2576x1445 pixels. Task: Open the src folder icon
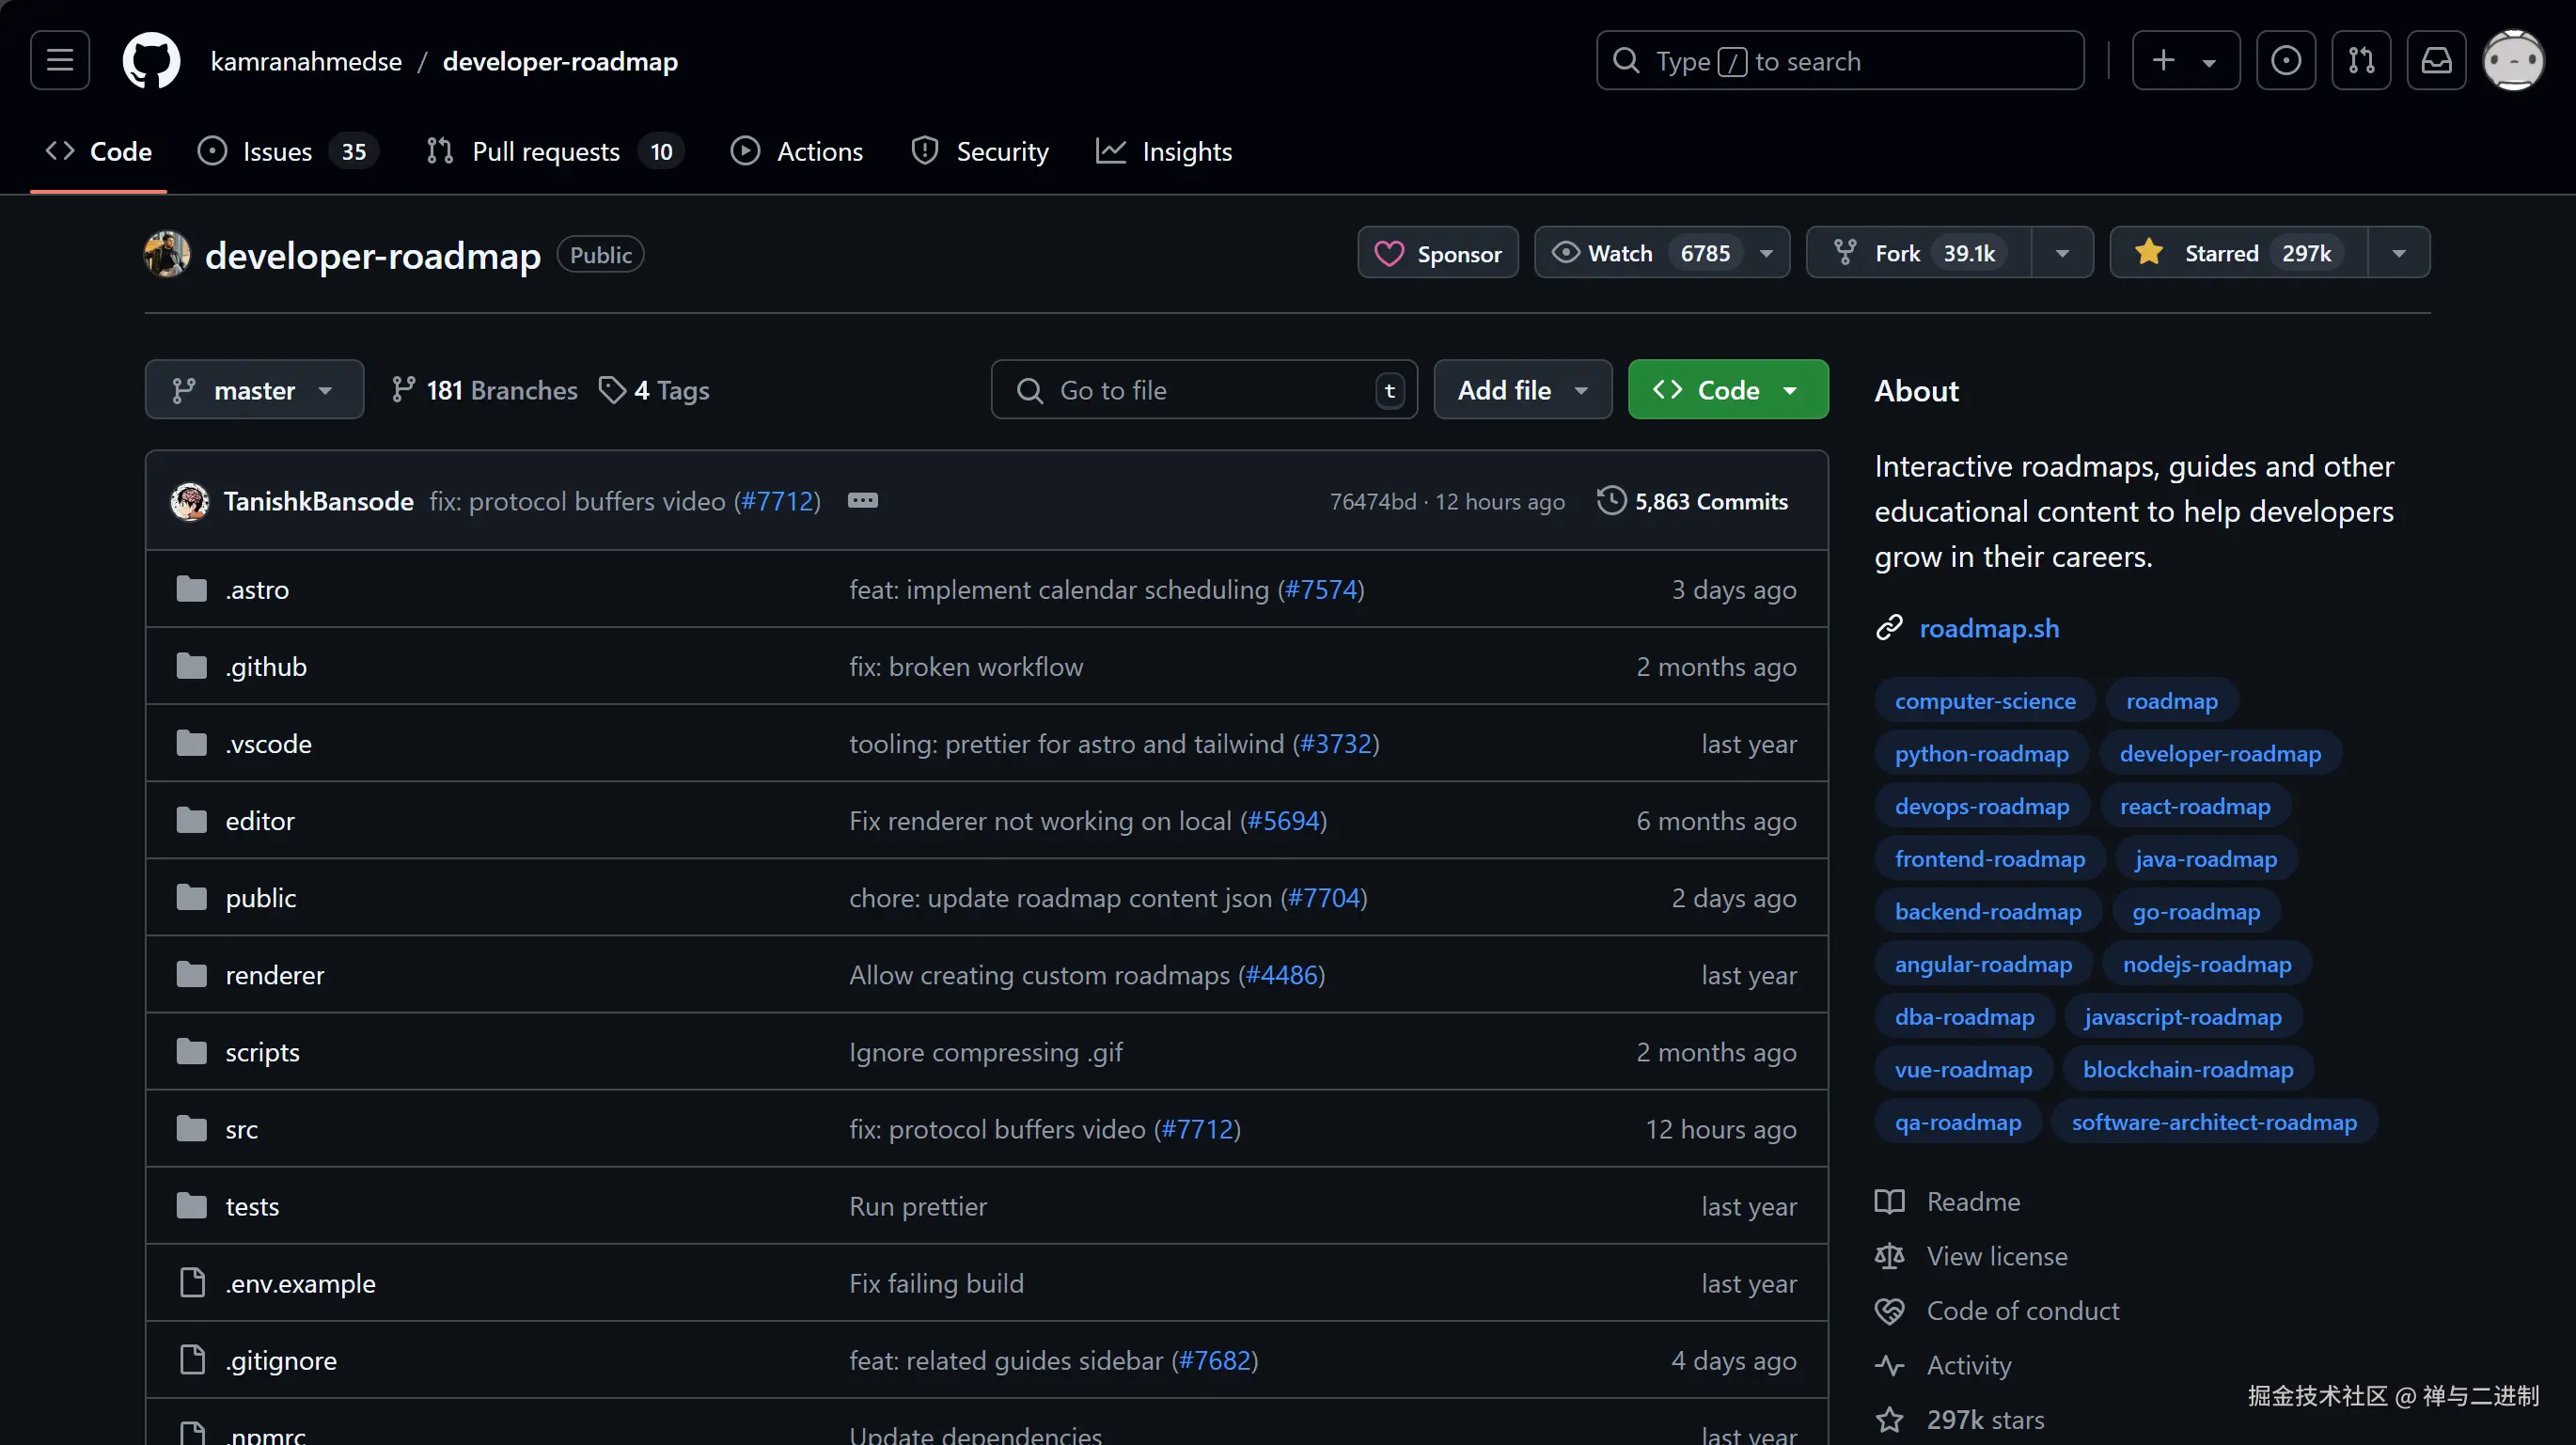[191, 1128]
